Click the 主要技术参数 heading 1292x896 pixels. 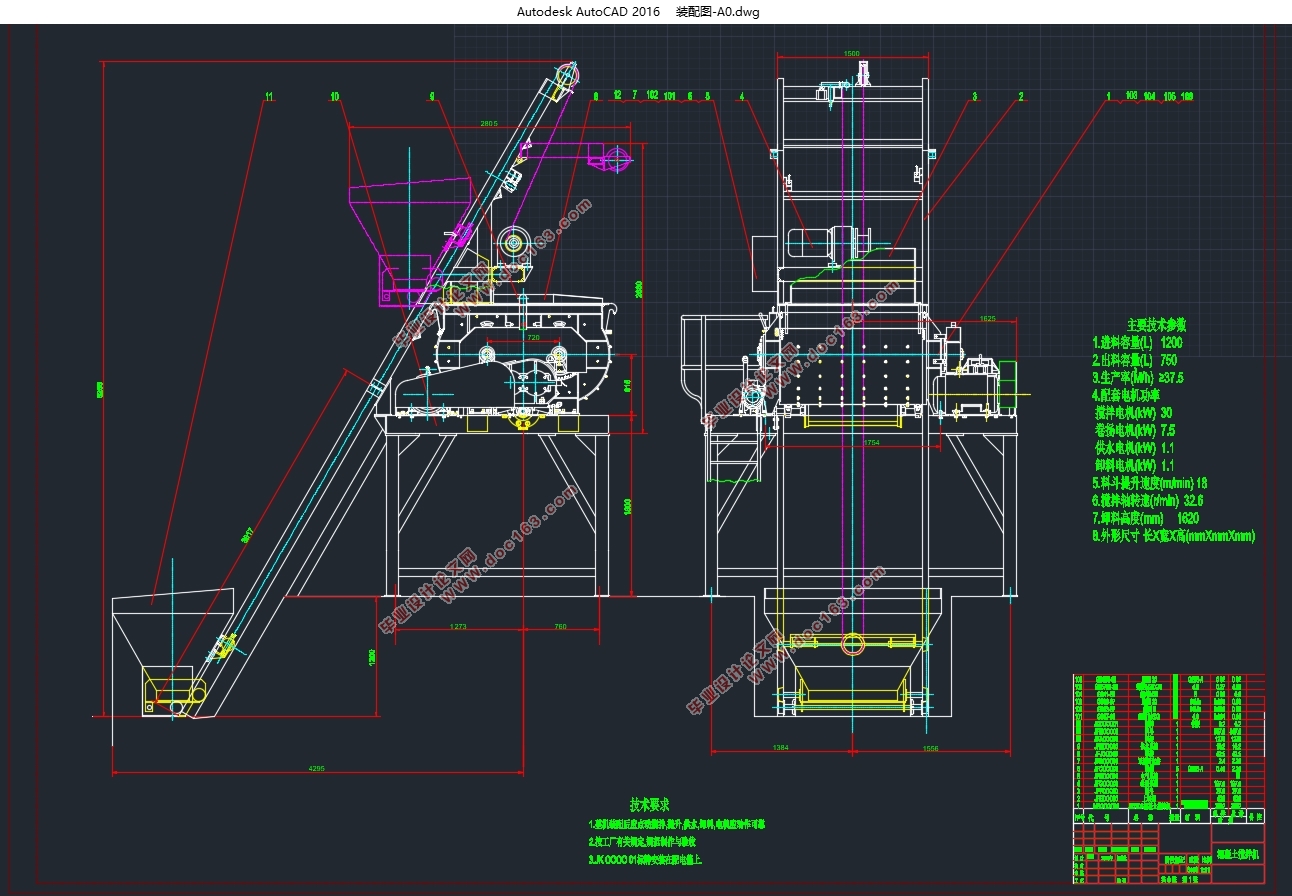click(x=1156, y=325)
